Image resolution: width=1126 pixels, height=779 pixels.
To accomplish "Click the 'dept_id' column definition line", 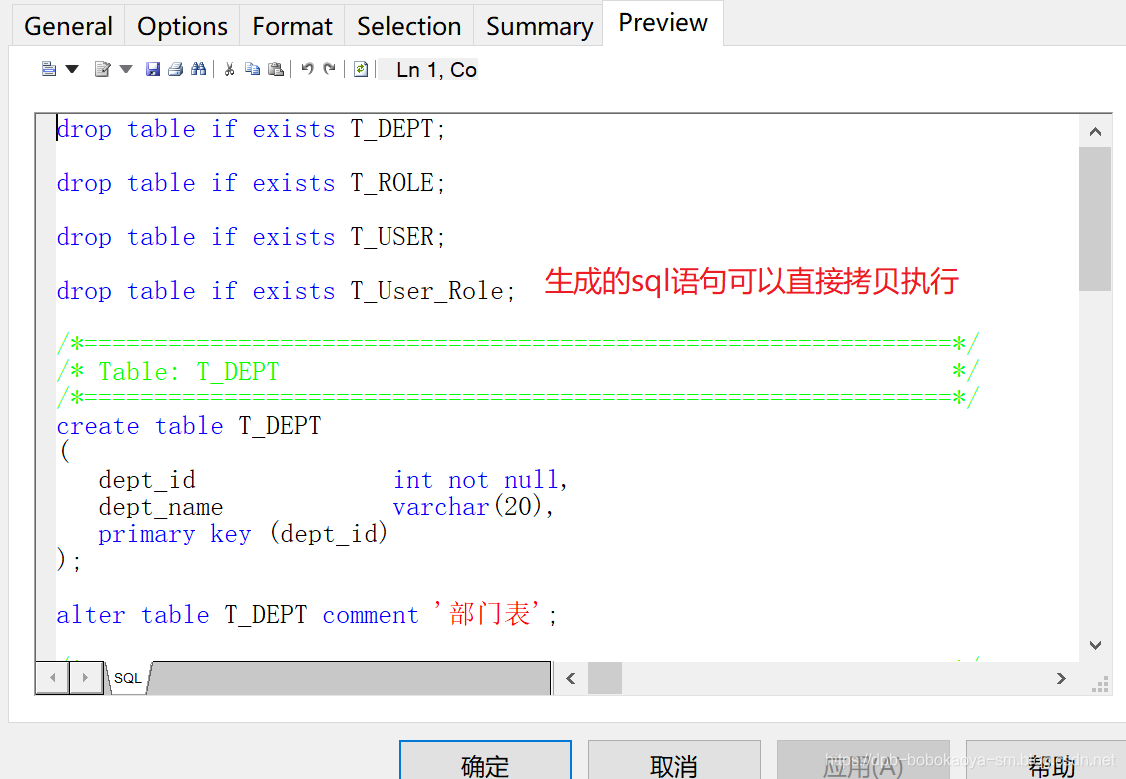I will 333,480.
